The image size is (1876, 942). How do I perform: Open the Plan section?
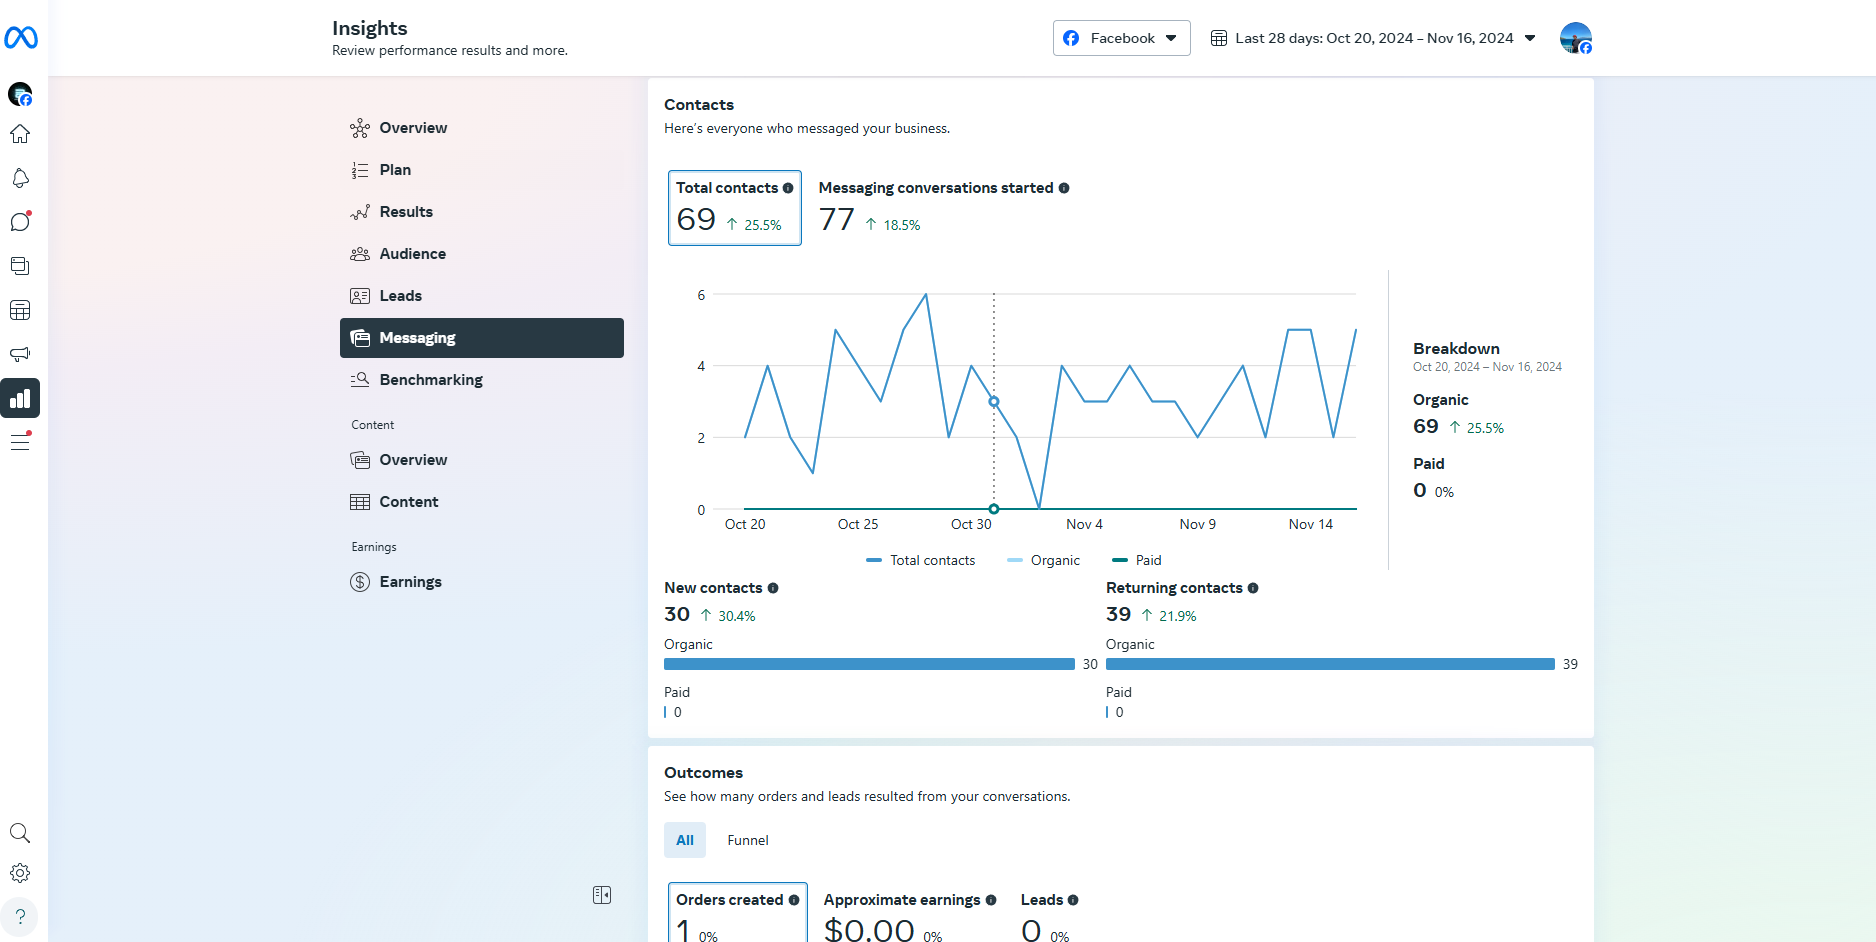tap(482, 170)
